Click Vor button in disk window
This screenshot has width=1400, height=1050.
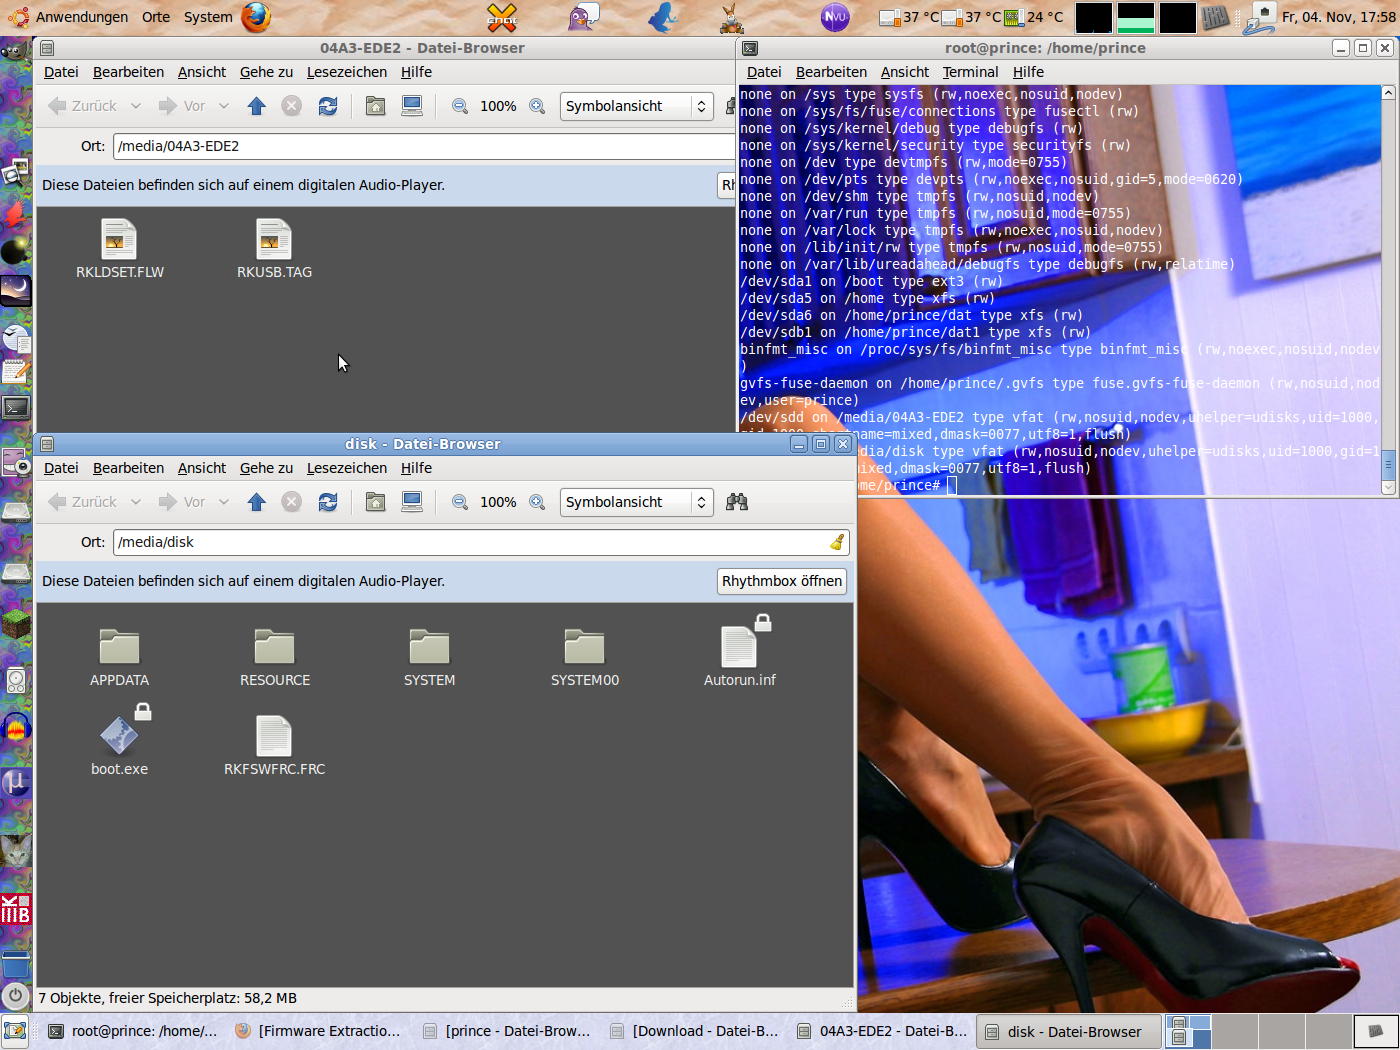point(183,502)
